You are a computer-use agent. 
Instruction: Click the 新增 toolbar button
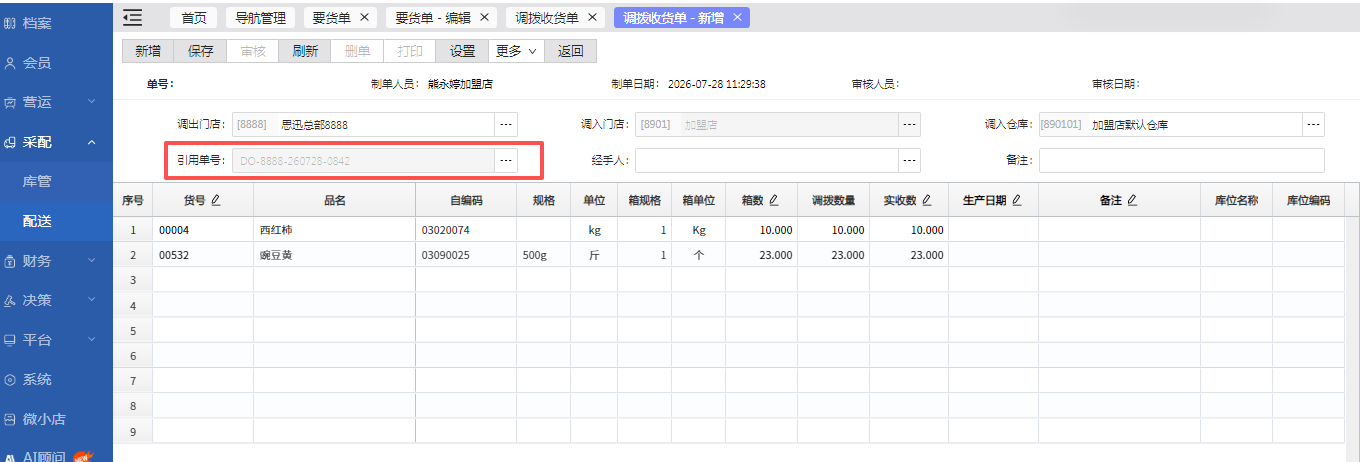tap(148, 51)
